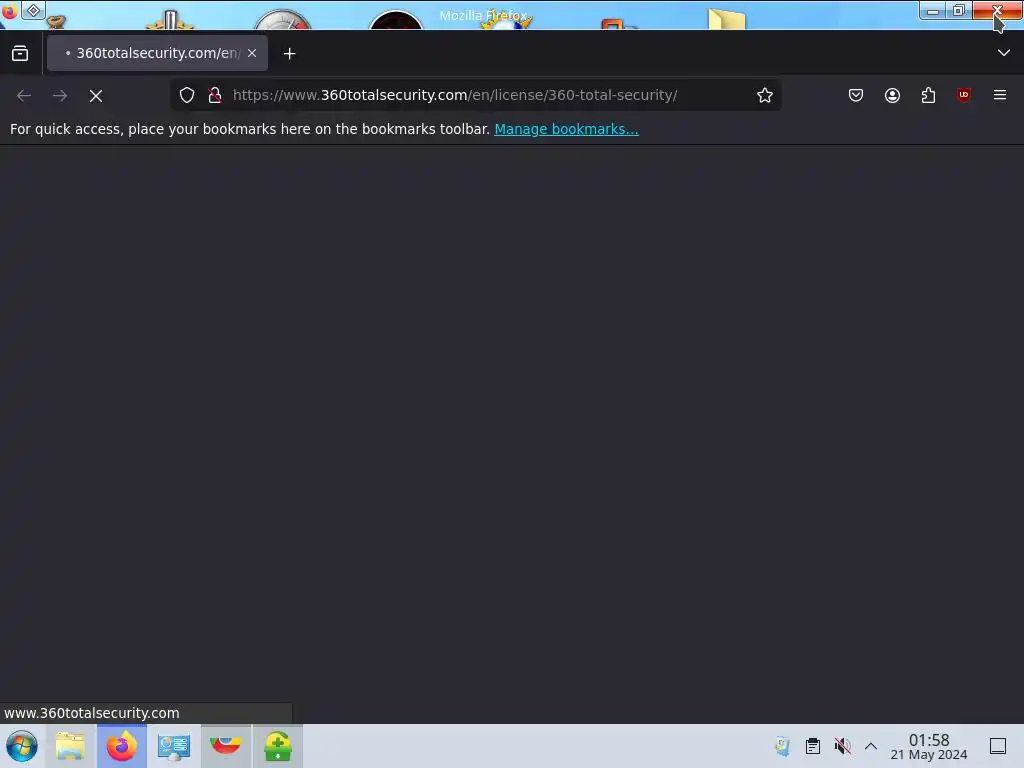Save page to Pocket
Screen dimensions: 1024x768
pos(856,95)
